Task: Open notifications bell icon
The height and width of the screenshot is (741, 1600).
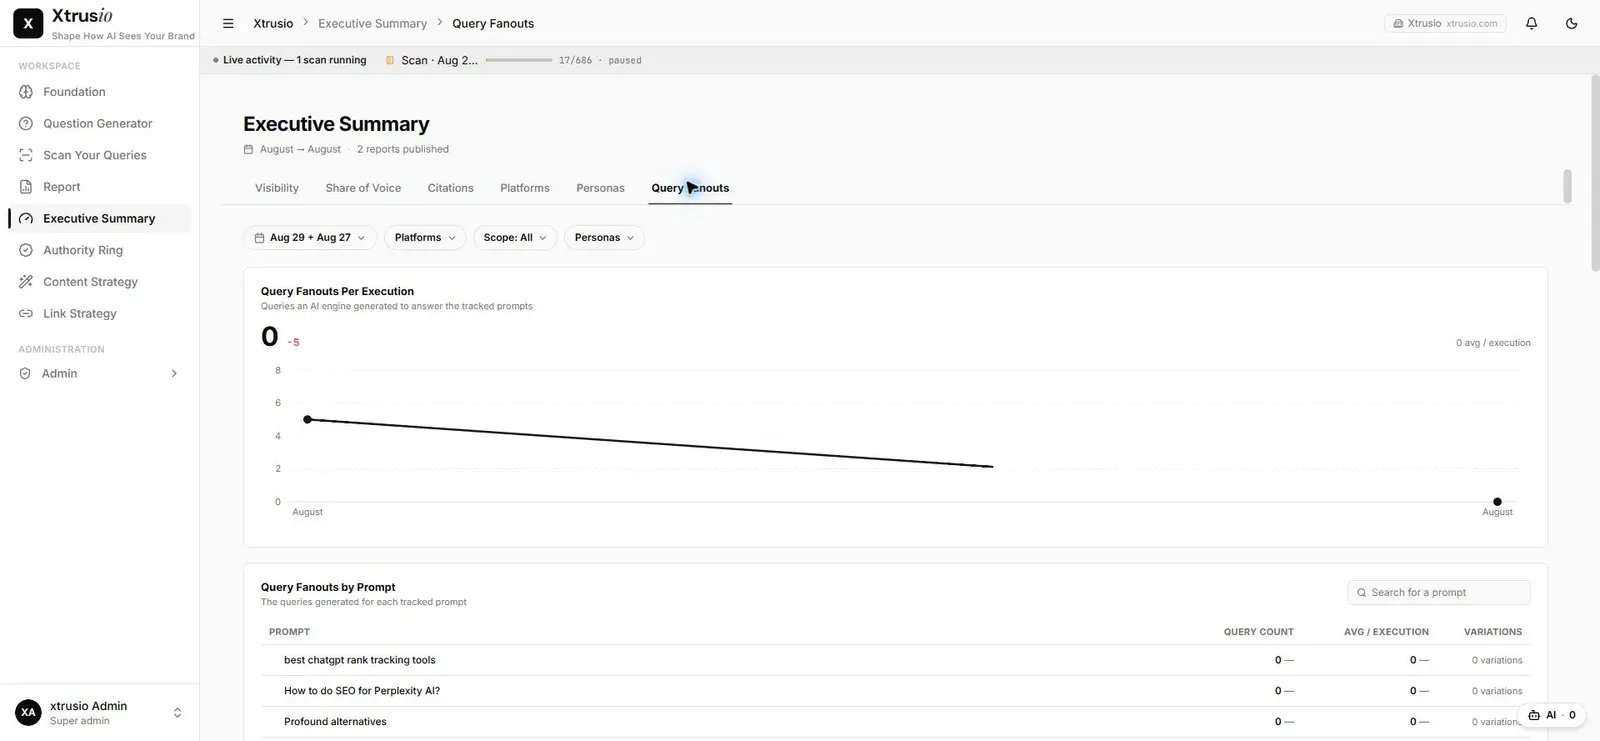Action: coord(1531,23)
